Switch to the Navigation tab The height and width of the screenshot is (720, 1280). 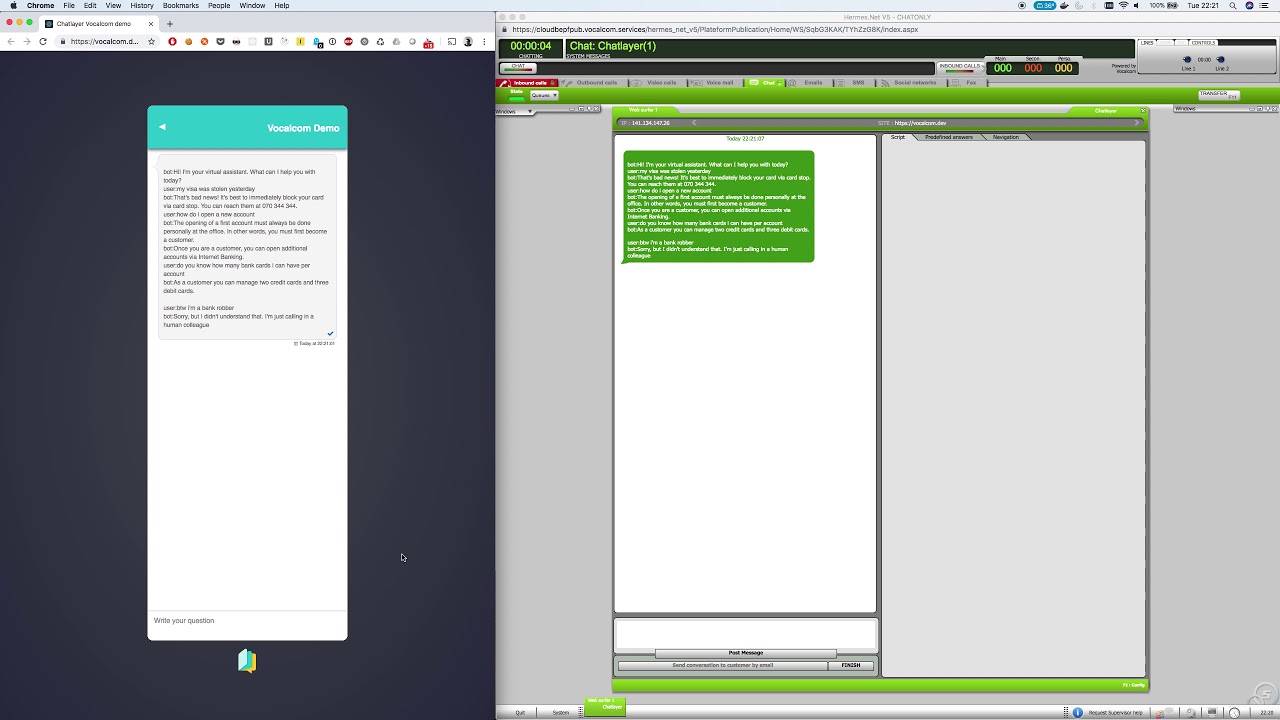pyautogui.click(x=1005, y=137)
